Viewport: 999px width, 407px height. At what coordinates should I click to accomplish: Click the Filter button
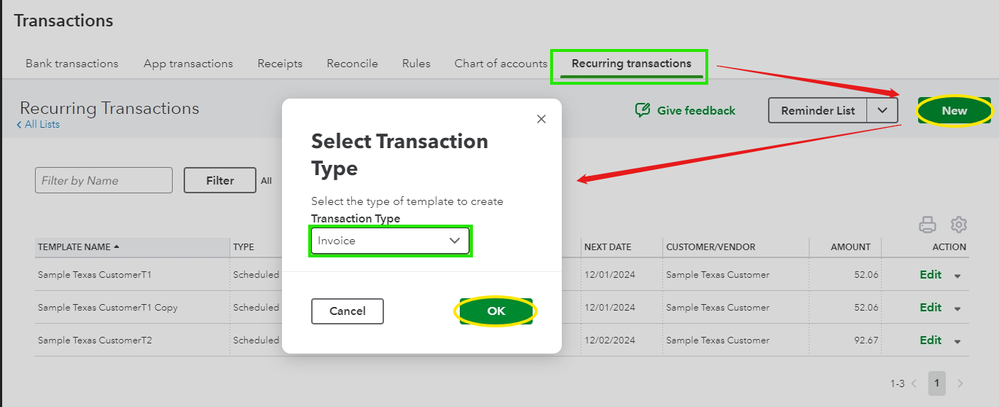(x=220, y=180)
